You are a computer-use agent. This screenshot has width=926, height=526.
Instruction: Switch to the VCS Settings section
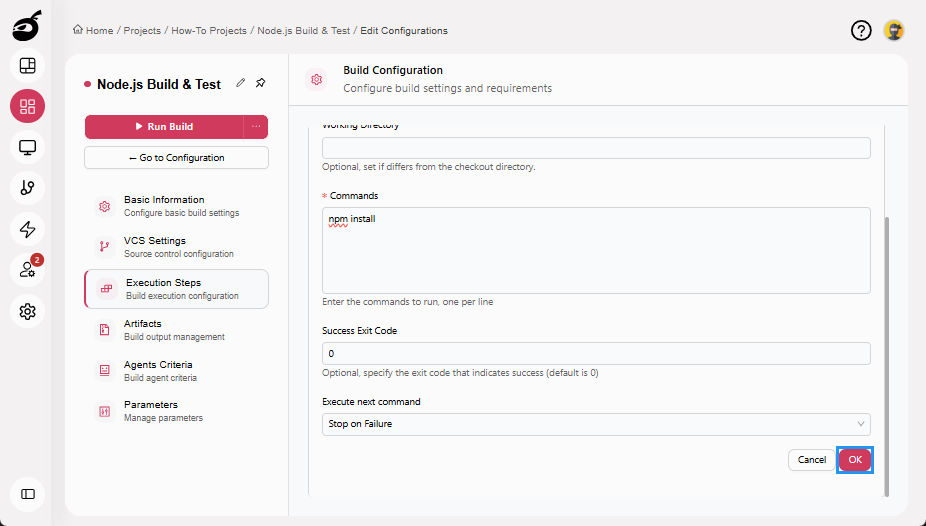(155, 246)
